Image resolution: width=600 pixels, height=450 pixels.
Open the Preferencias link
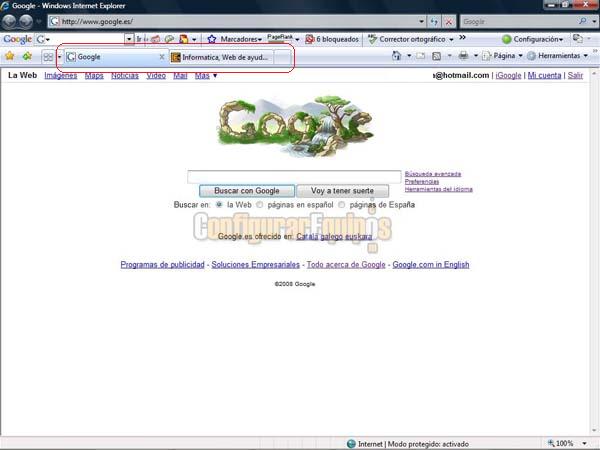pos(422,181)
